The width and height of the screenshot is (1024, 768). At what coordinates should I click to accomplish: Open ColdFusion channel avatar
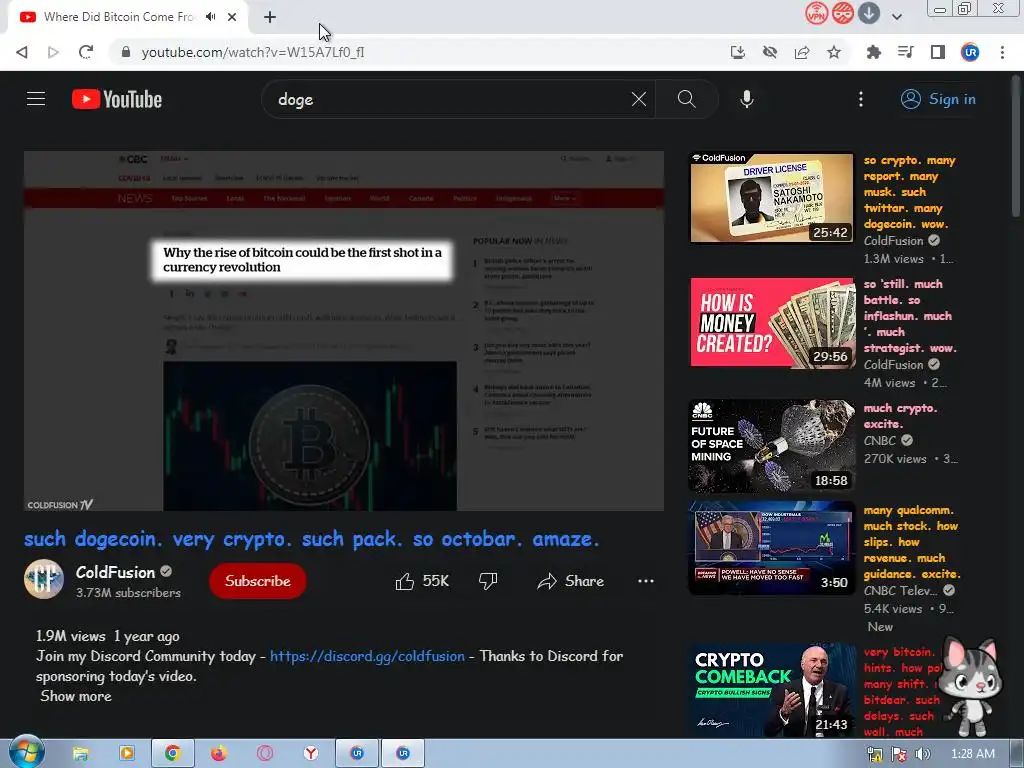click(44, 579)
